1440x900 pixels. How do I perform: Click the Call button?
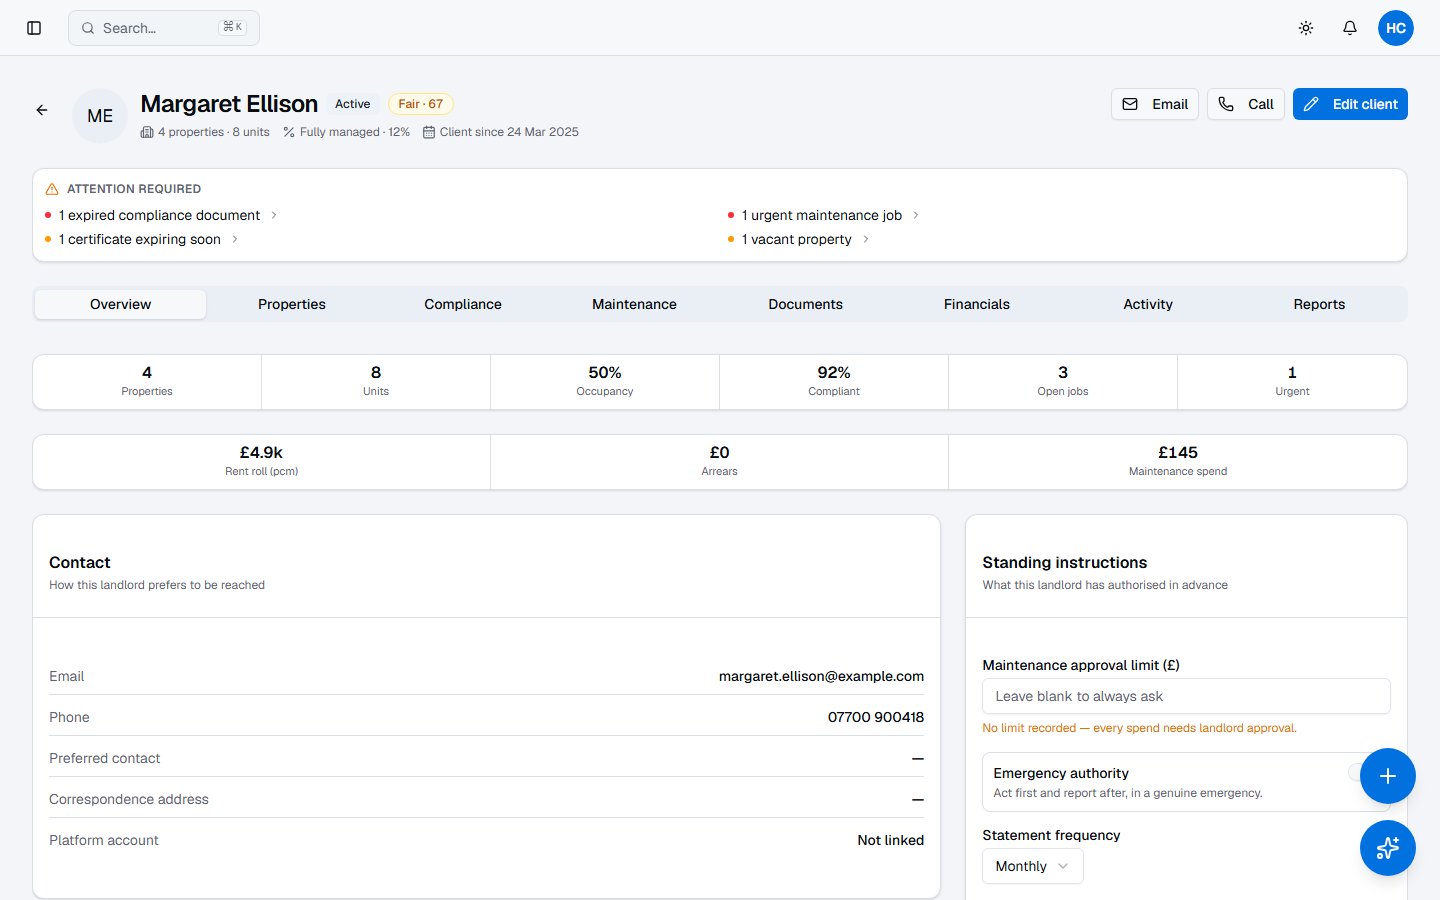(1246, 104)
